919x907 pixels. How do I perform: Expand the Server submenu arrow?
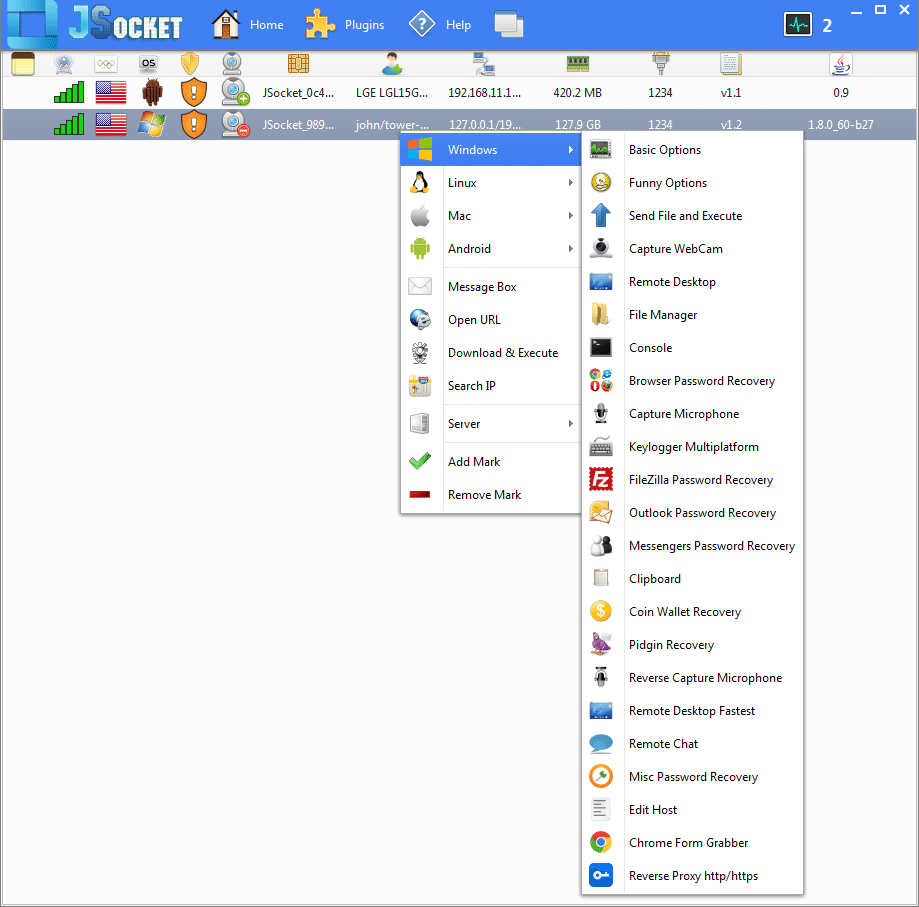pyautogui.click(x=571, y=424)
